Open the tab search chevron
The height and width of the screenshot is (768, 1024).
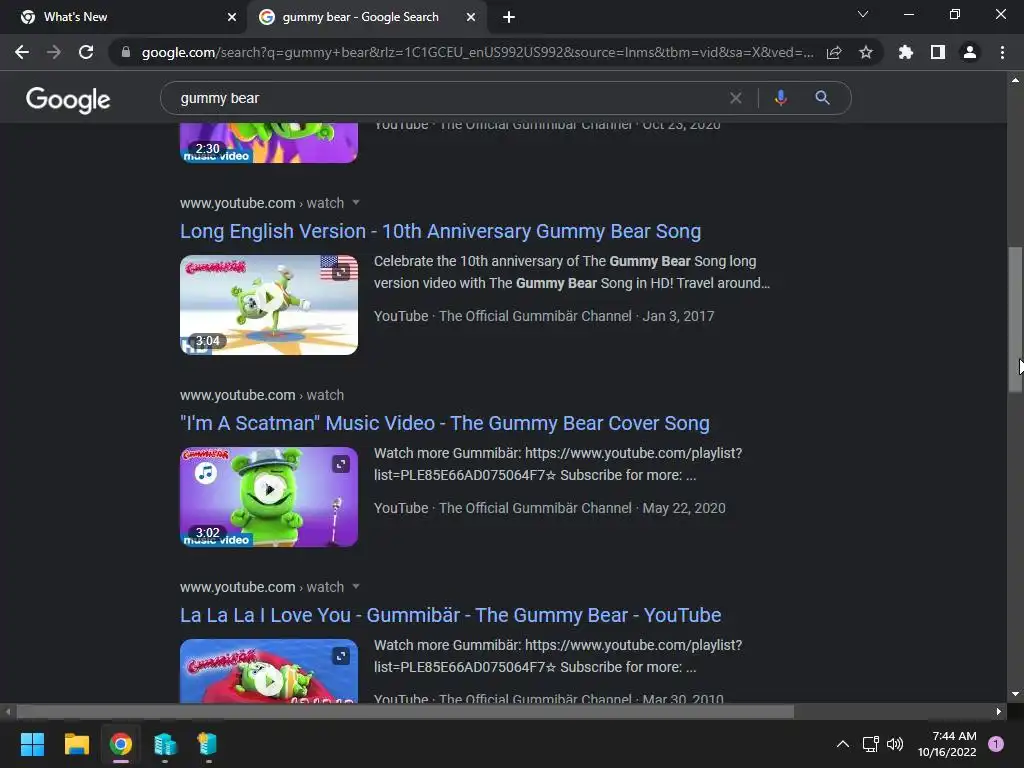click(x=863, y=14)
